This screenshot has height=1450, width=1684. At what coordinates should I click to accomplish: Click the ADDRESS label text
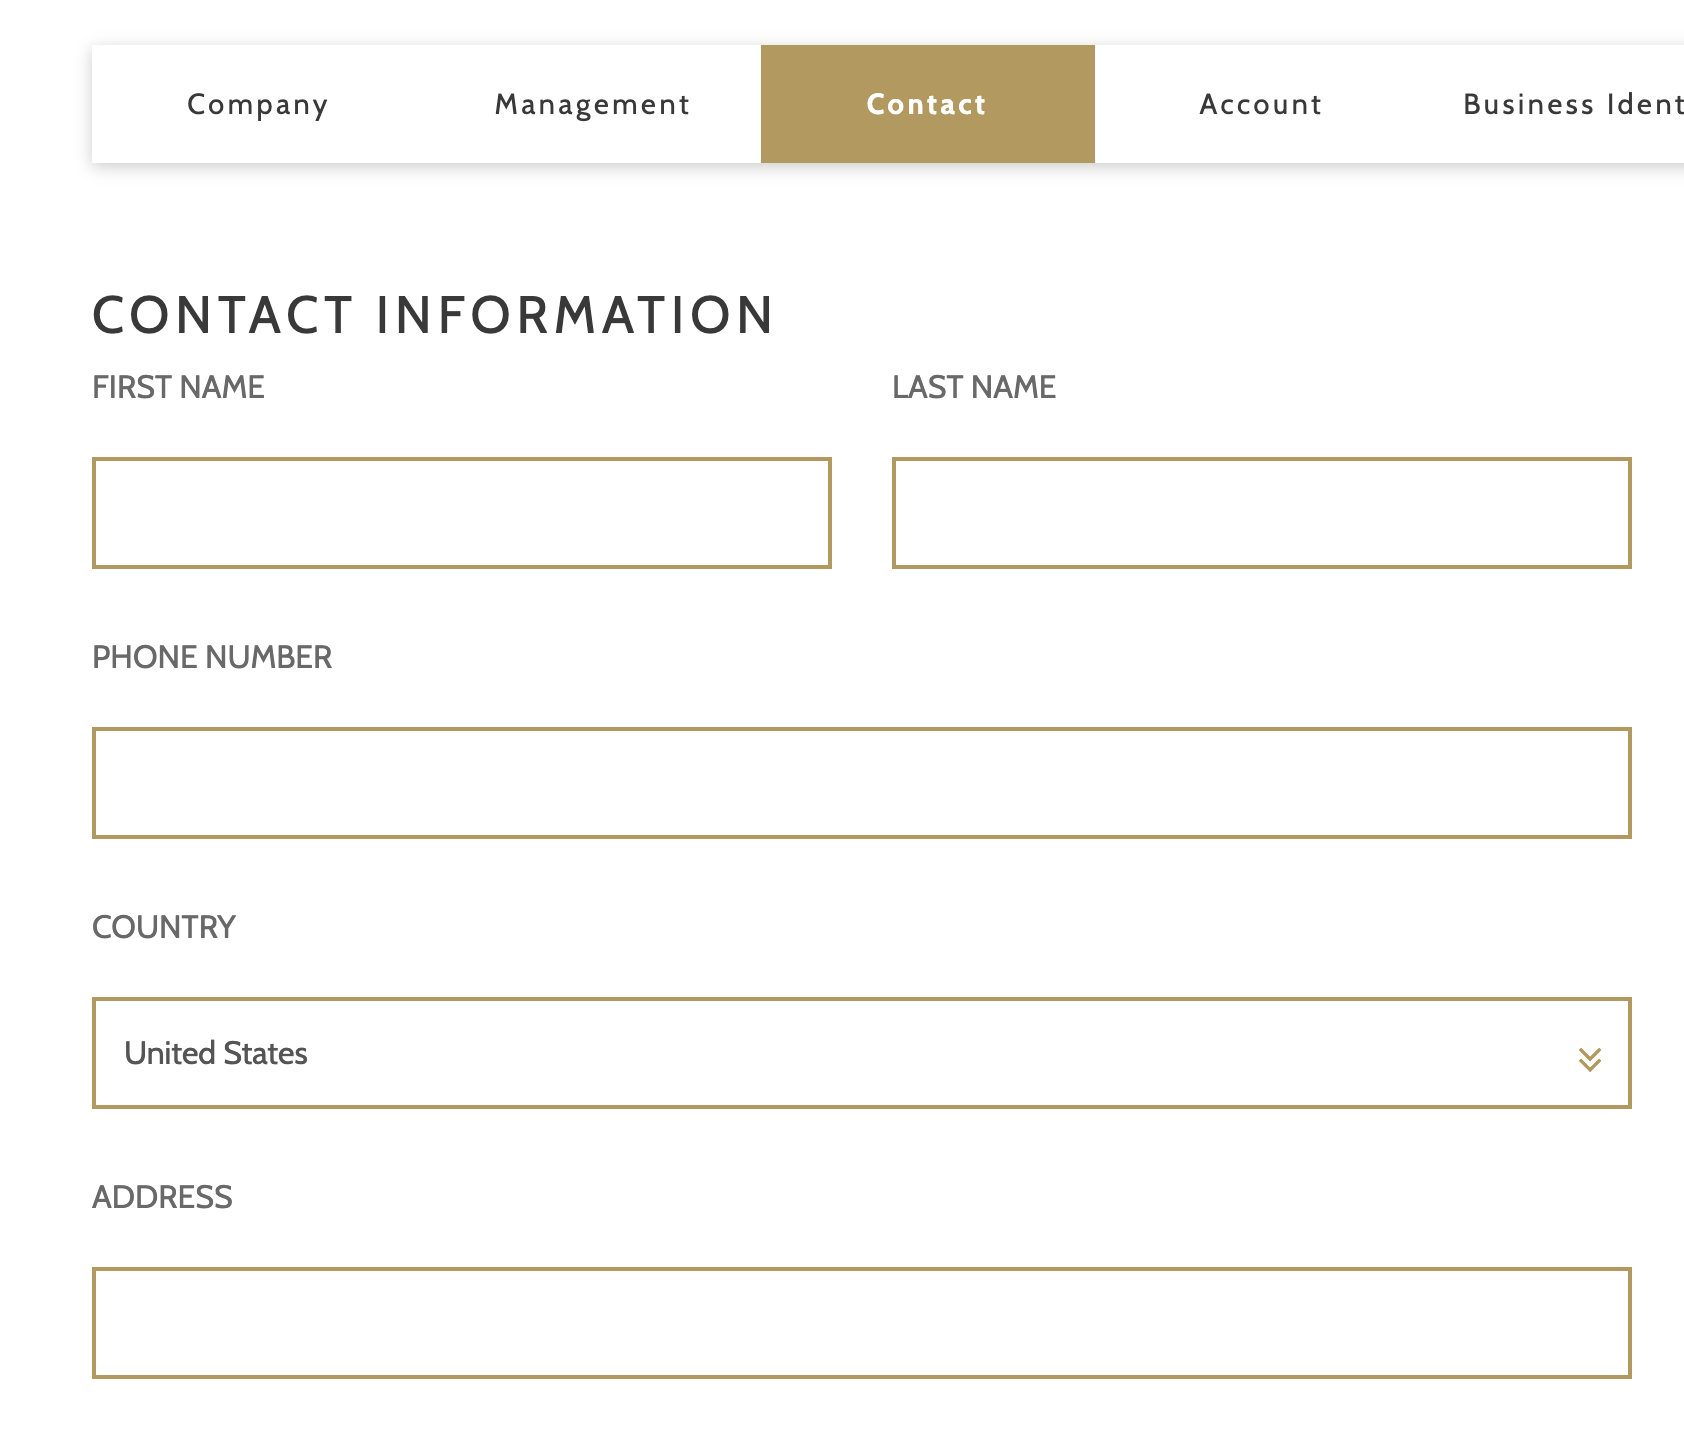(x=162, y=1197)
